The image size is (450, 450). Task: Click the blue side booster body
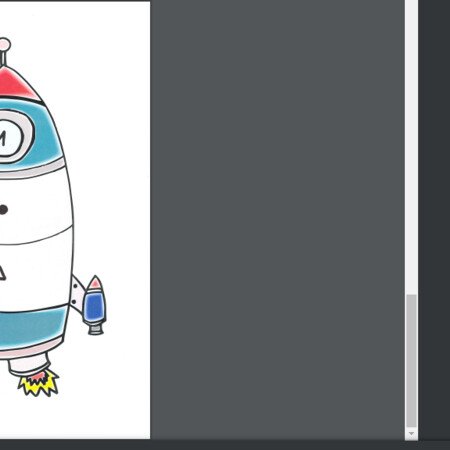pyautogui.click(x=94, y=307)
